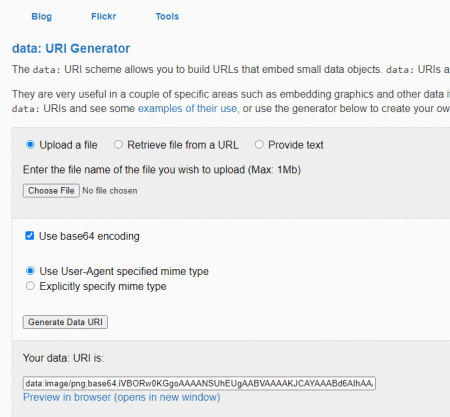Image resolution: width=450 pixels, height=417 pixels.
Task: Click the Generate Data URI button
Action: click(x=65, y=322)
